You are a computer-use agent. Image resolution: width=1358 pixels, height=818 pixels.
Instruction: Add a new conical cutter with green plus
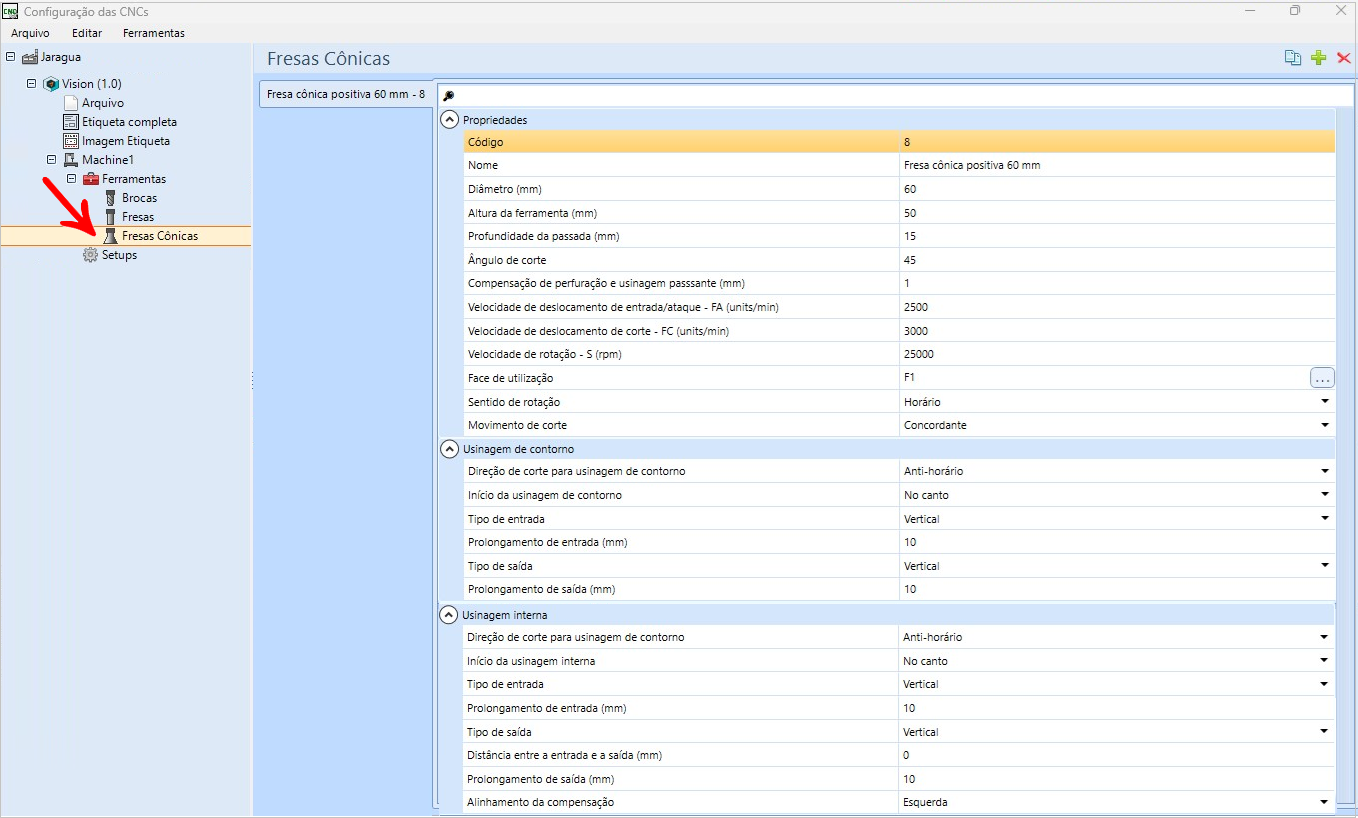(x=1318, y=58)
